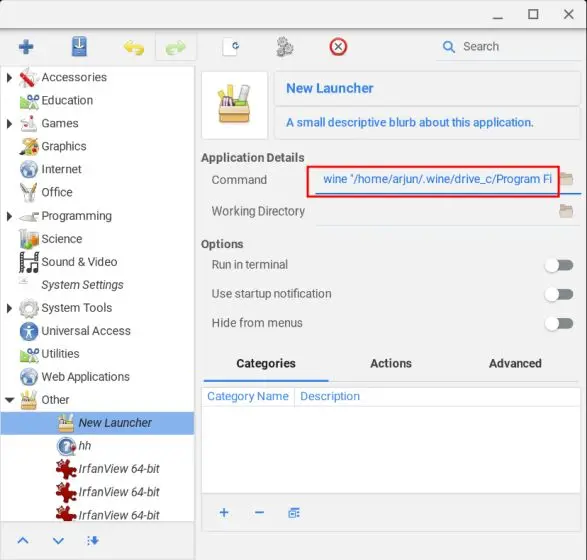587x560 pixels.
Task: Select the Science category
Action: coord(62,239)
